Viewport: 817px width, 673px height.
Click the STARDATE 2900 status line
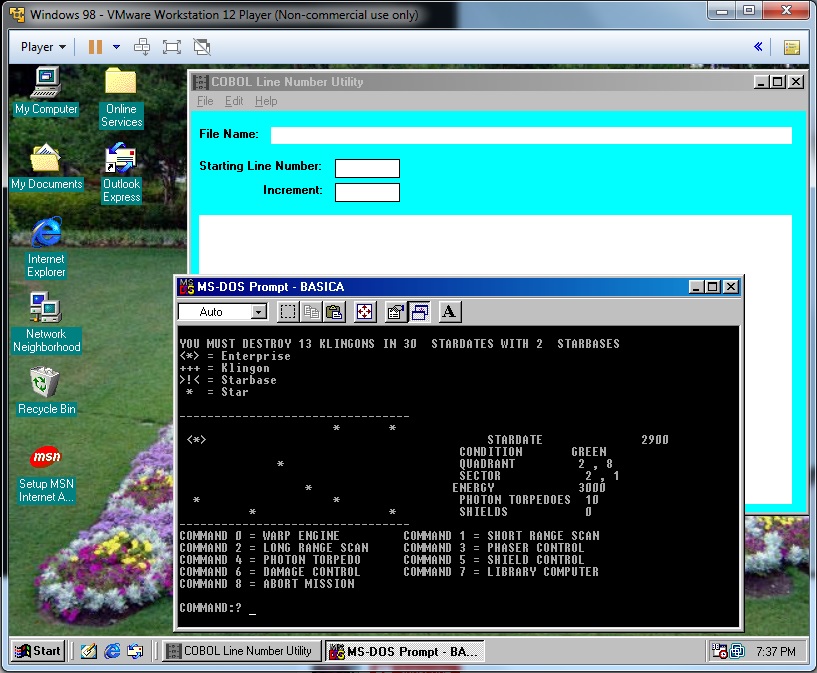coord(578,440)
